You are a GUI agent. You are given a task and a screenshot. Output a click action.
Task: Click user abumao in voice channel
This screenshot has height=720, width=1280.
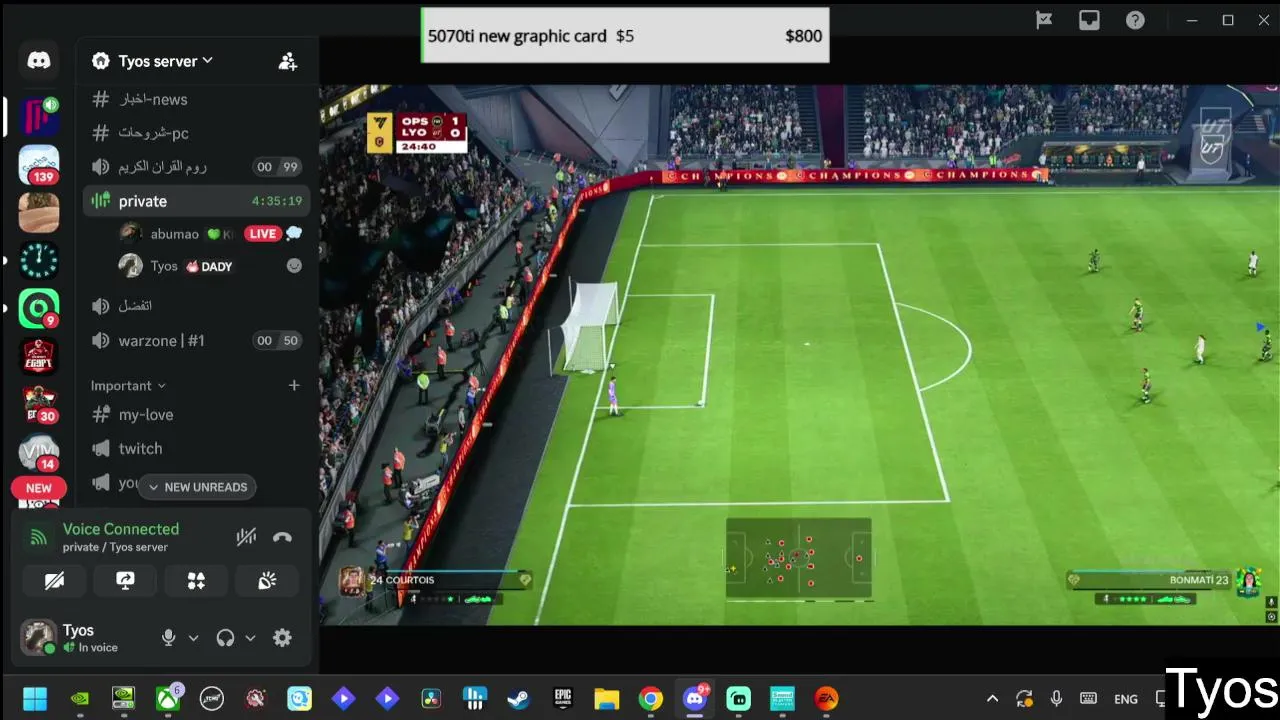pyautogui.click(x=174, y=234)
